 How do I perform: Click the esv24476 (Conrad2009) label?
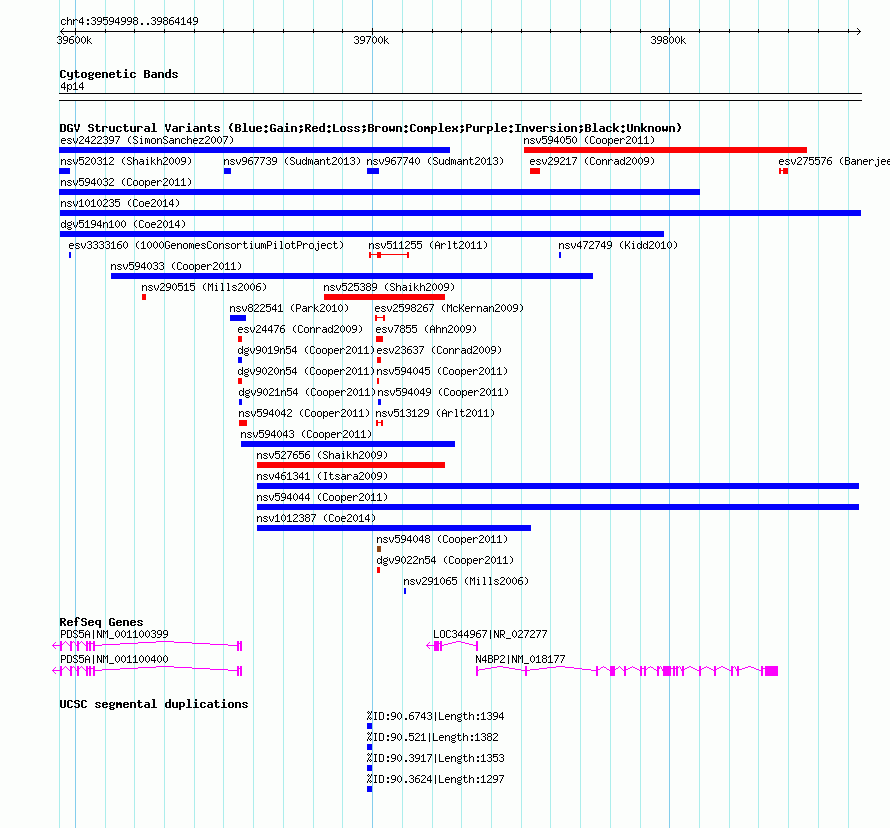click(300, 329)
